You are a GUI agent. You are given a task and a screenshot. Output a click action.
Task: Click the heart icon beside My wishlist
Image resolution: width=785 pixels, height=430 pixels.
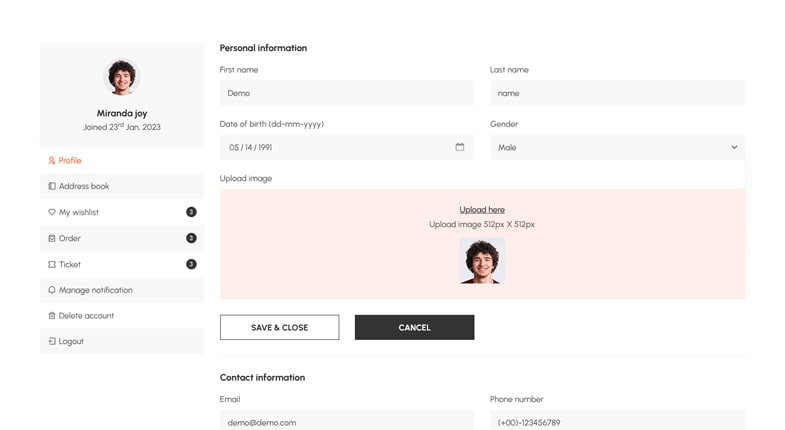52,212
